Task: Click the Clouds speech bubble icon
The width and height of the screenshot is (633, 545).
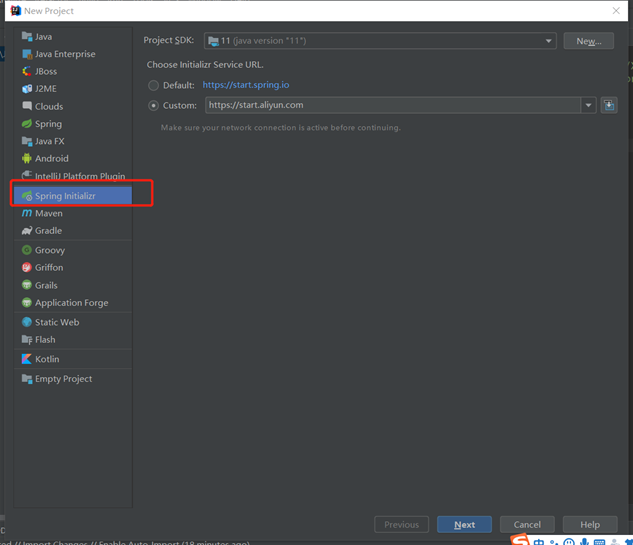Action: point(27,106)
